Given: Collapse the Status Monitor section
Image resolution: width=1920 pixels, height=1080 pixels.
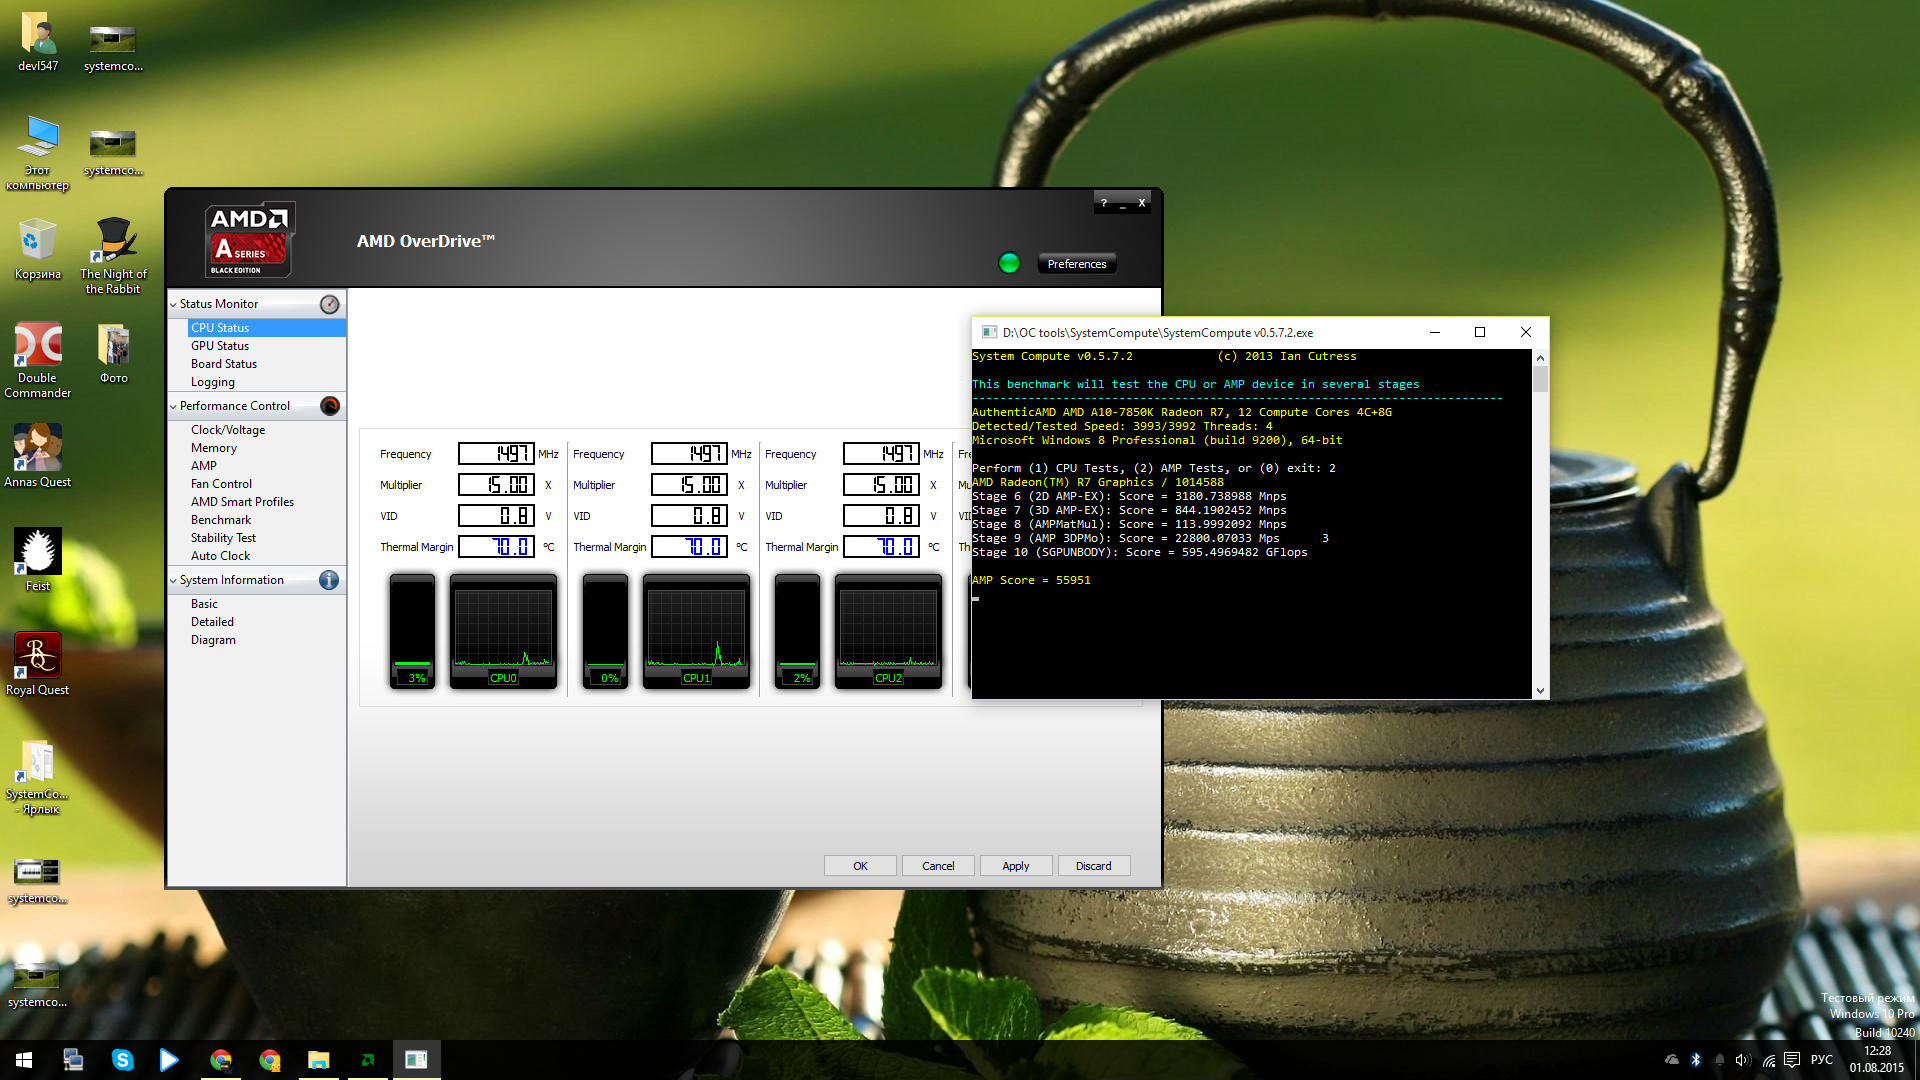Looking at the screenshot, I should point(173,305).
